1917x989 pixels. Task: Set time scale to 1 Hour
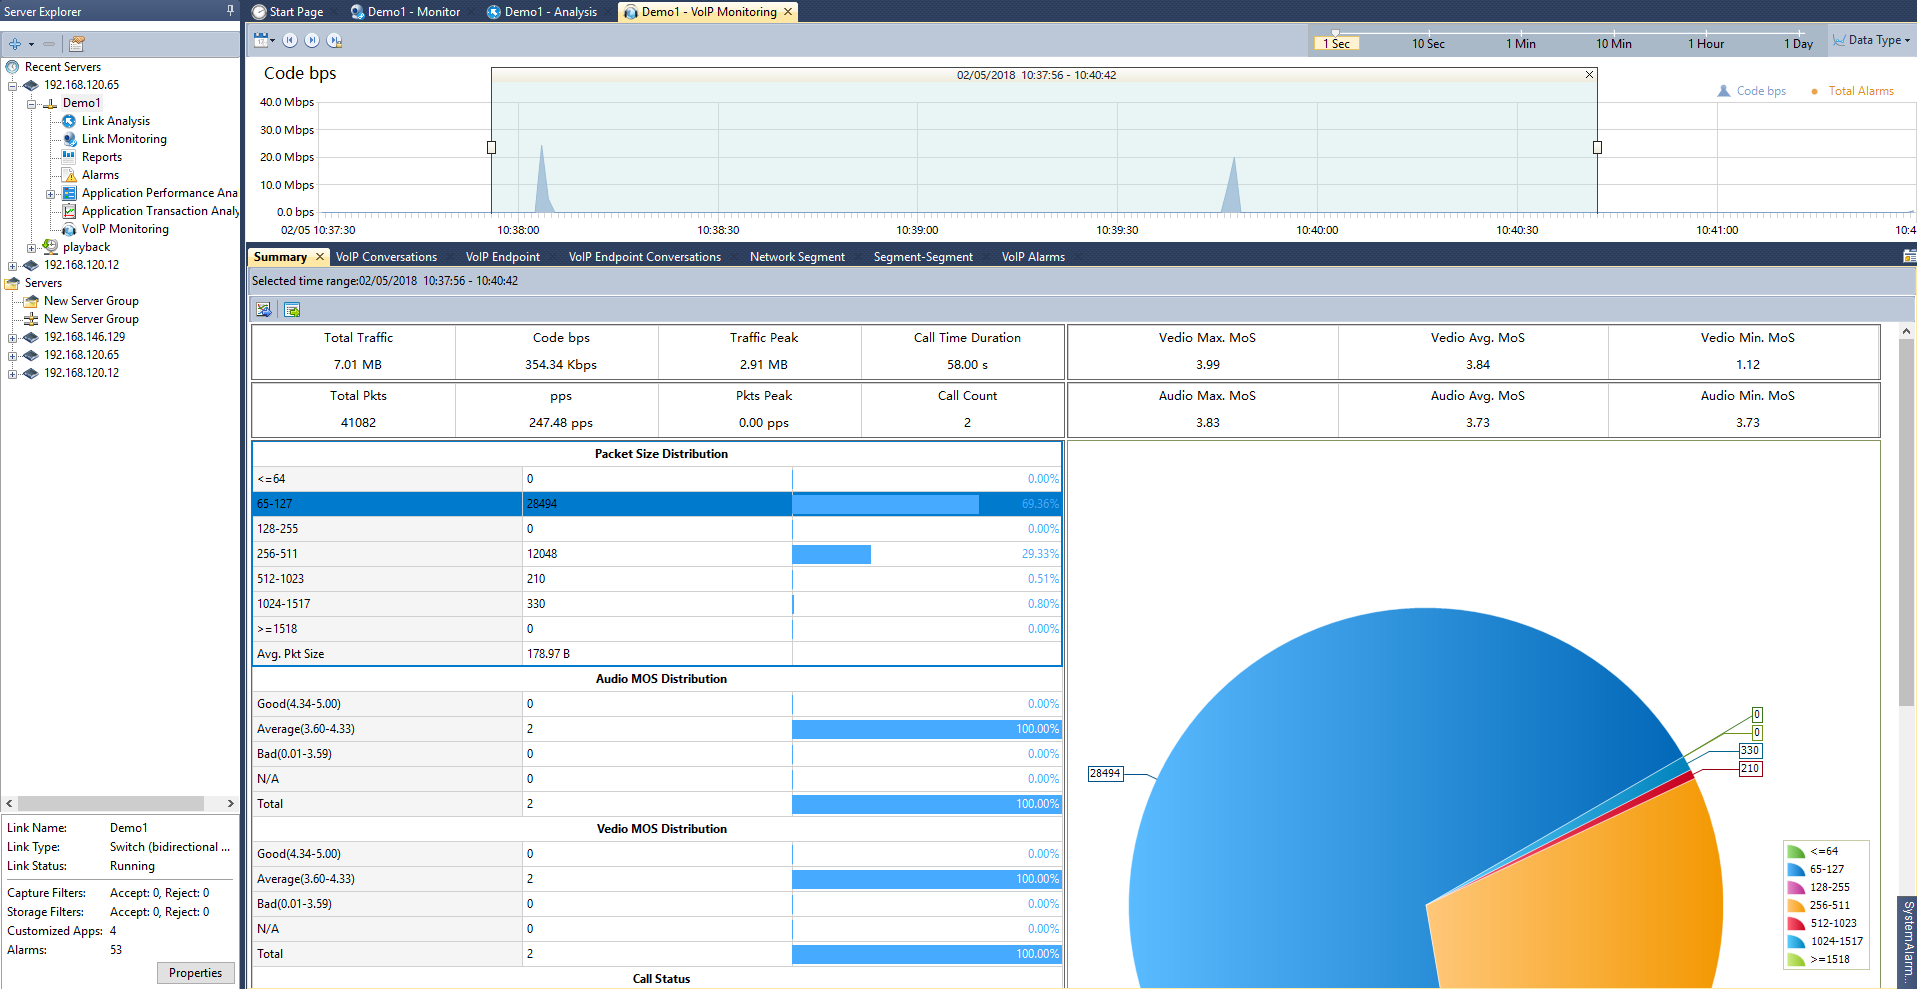point(1706,43)
